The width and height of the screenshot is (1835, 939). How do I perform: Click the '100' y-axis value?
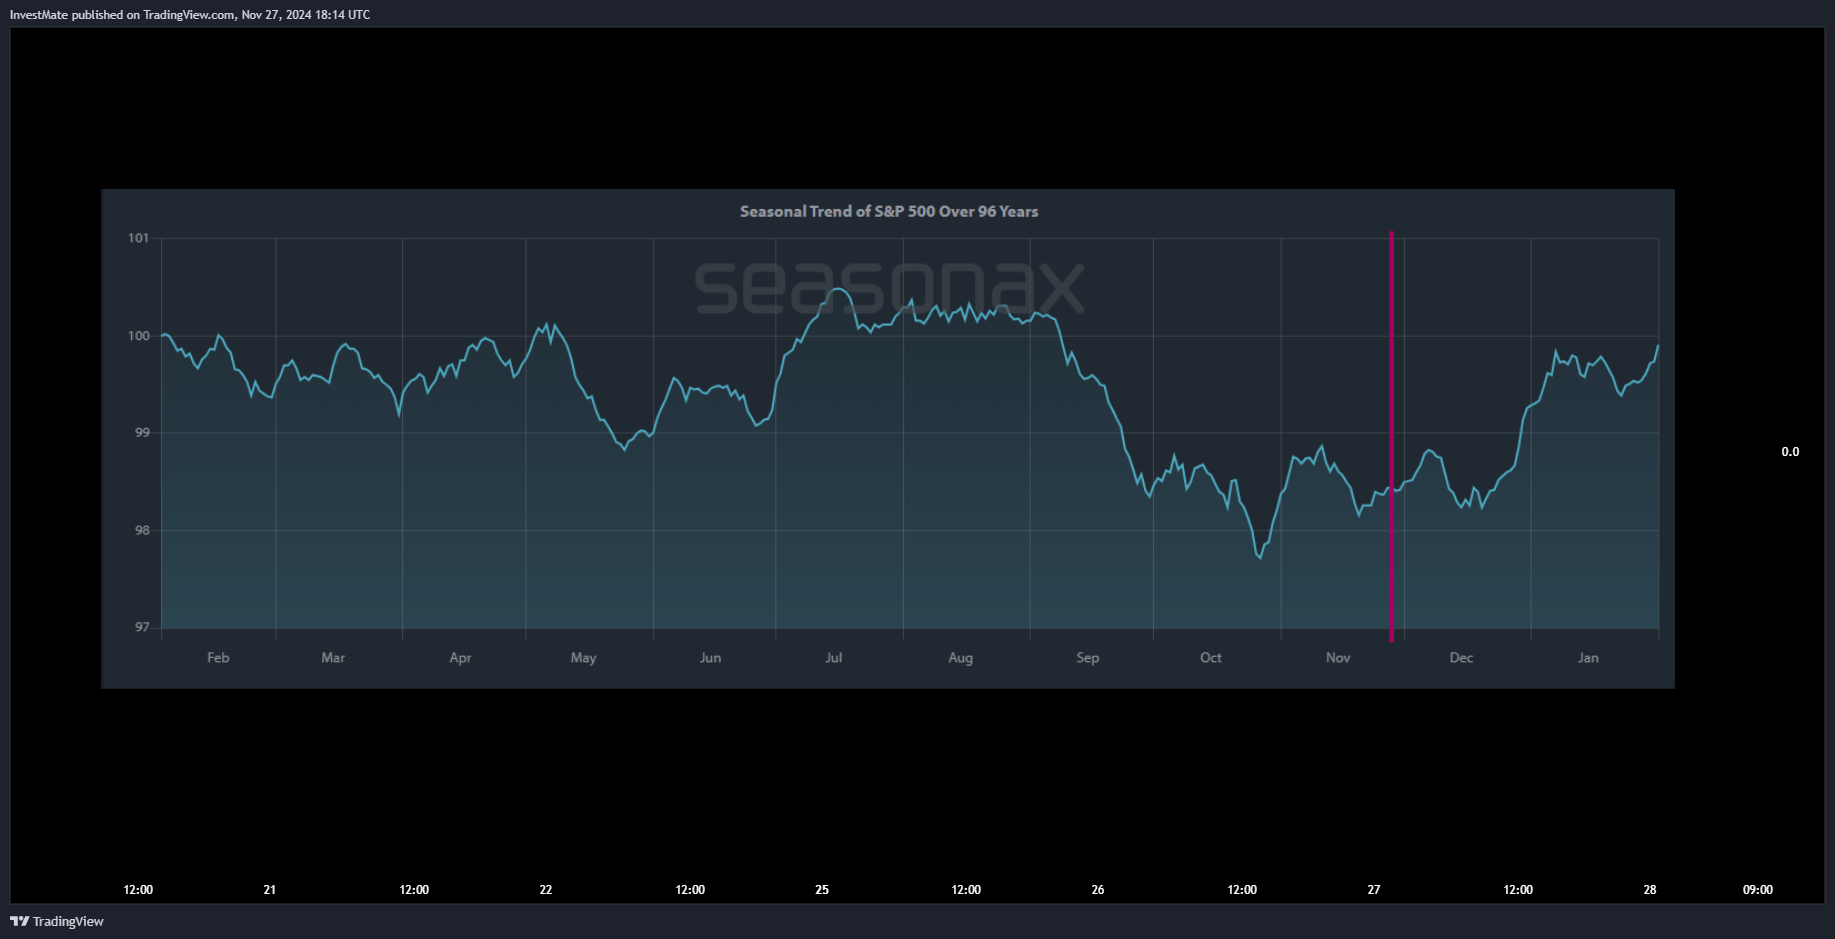[138, 336]
